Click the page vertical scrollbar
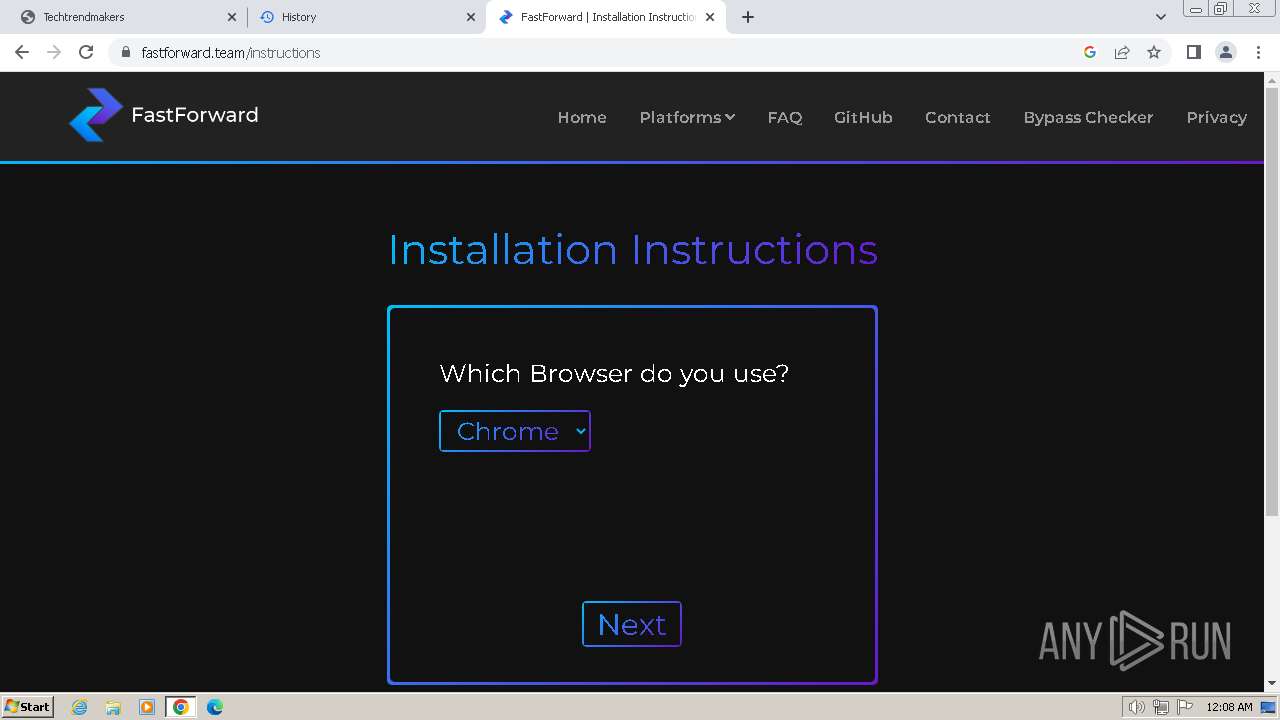Viewport: 1280px width, 720px height. (x=1272, y=300)
